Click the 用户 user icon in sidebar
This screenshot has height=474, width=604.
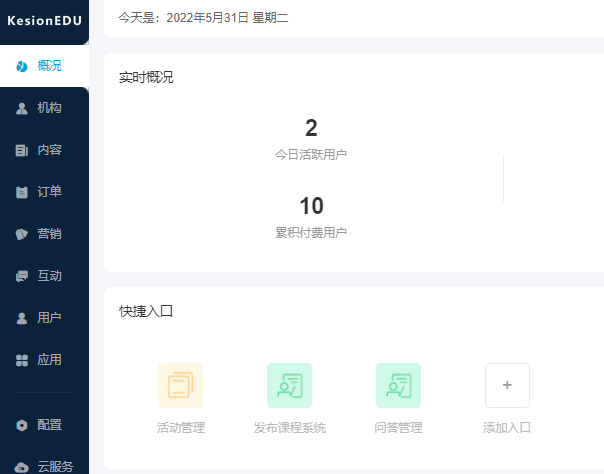[22, 318]
